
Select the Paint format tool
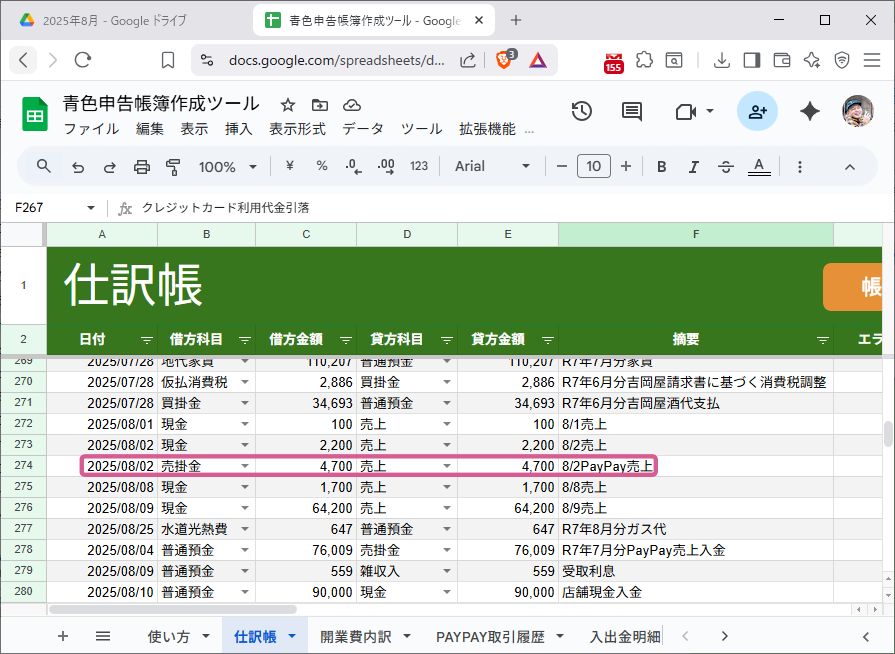[x=172, y=166]
